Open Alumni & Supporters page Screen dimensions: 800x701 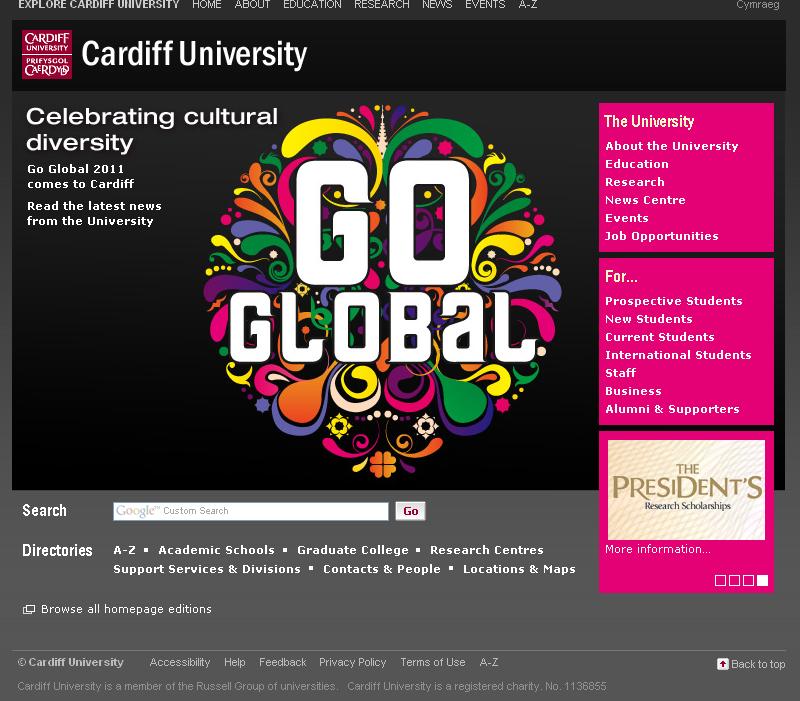coord(672,409)
